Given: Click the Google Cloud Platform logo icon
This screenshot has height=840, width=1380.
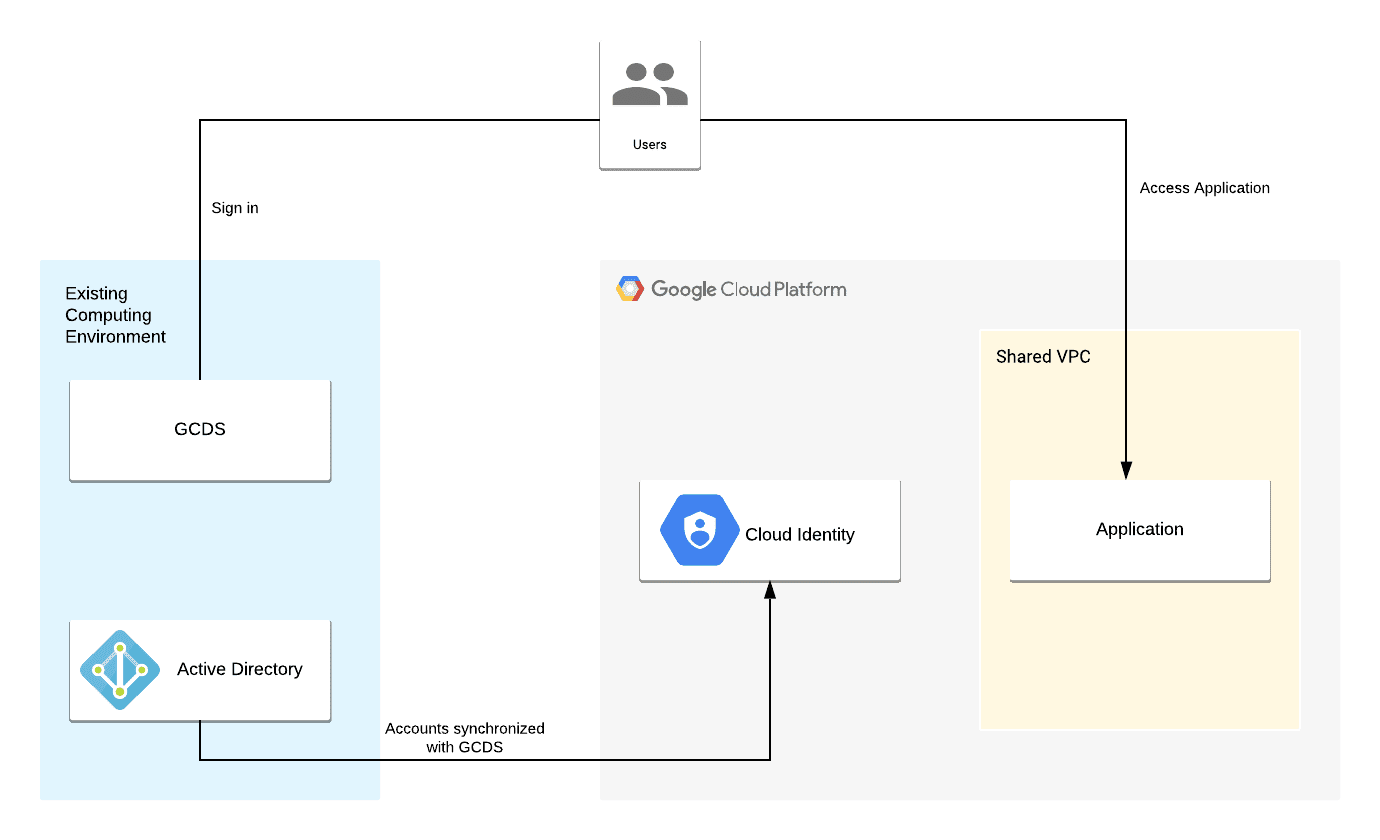Looking at the screenshot, I should tap(630, 289).
